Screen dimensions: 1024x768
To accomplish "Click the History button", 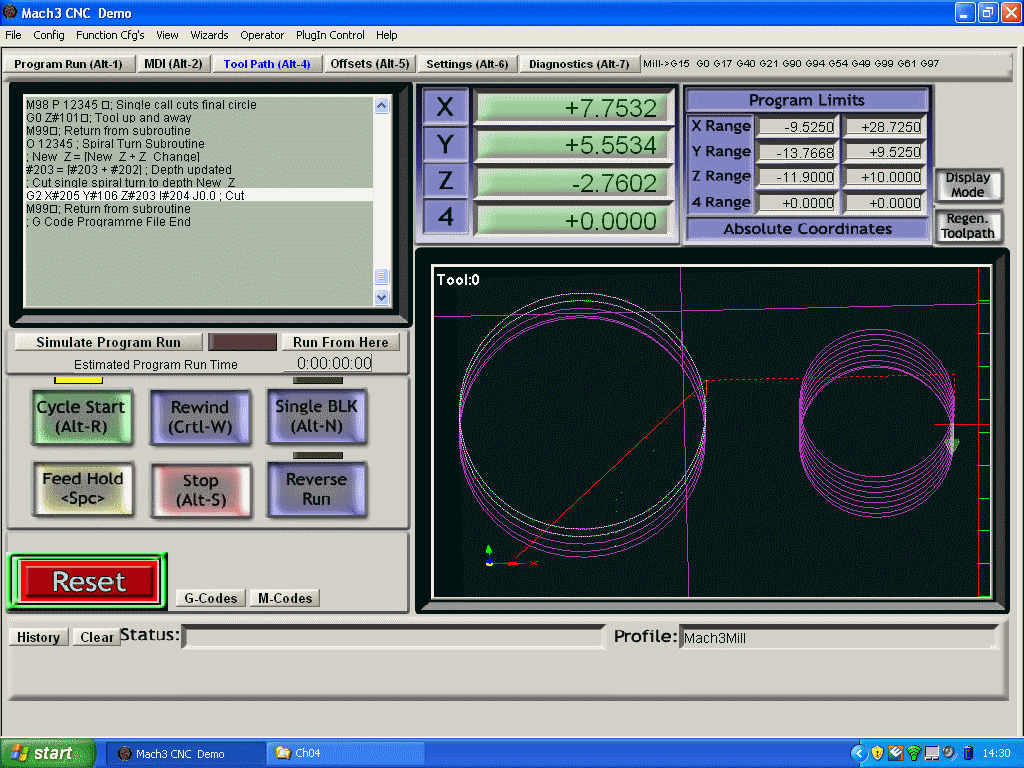I will [x=39, y=637].
